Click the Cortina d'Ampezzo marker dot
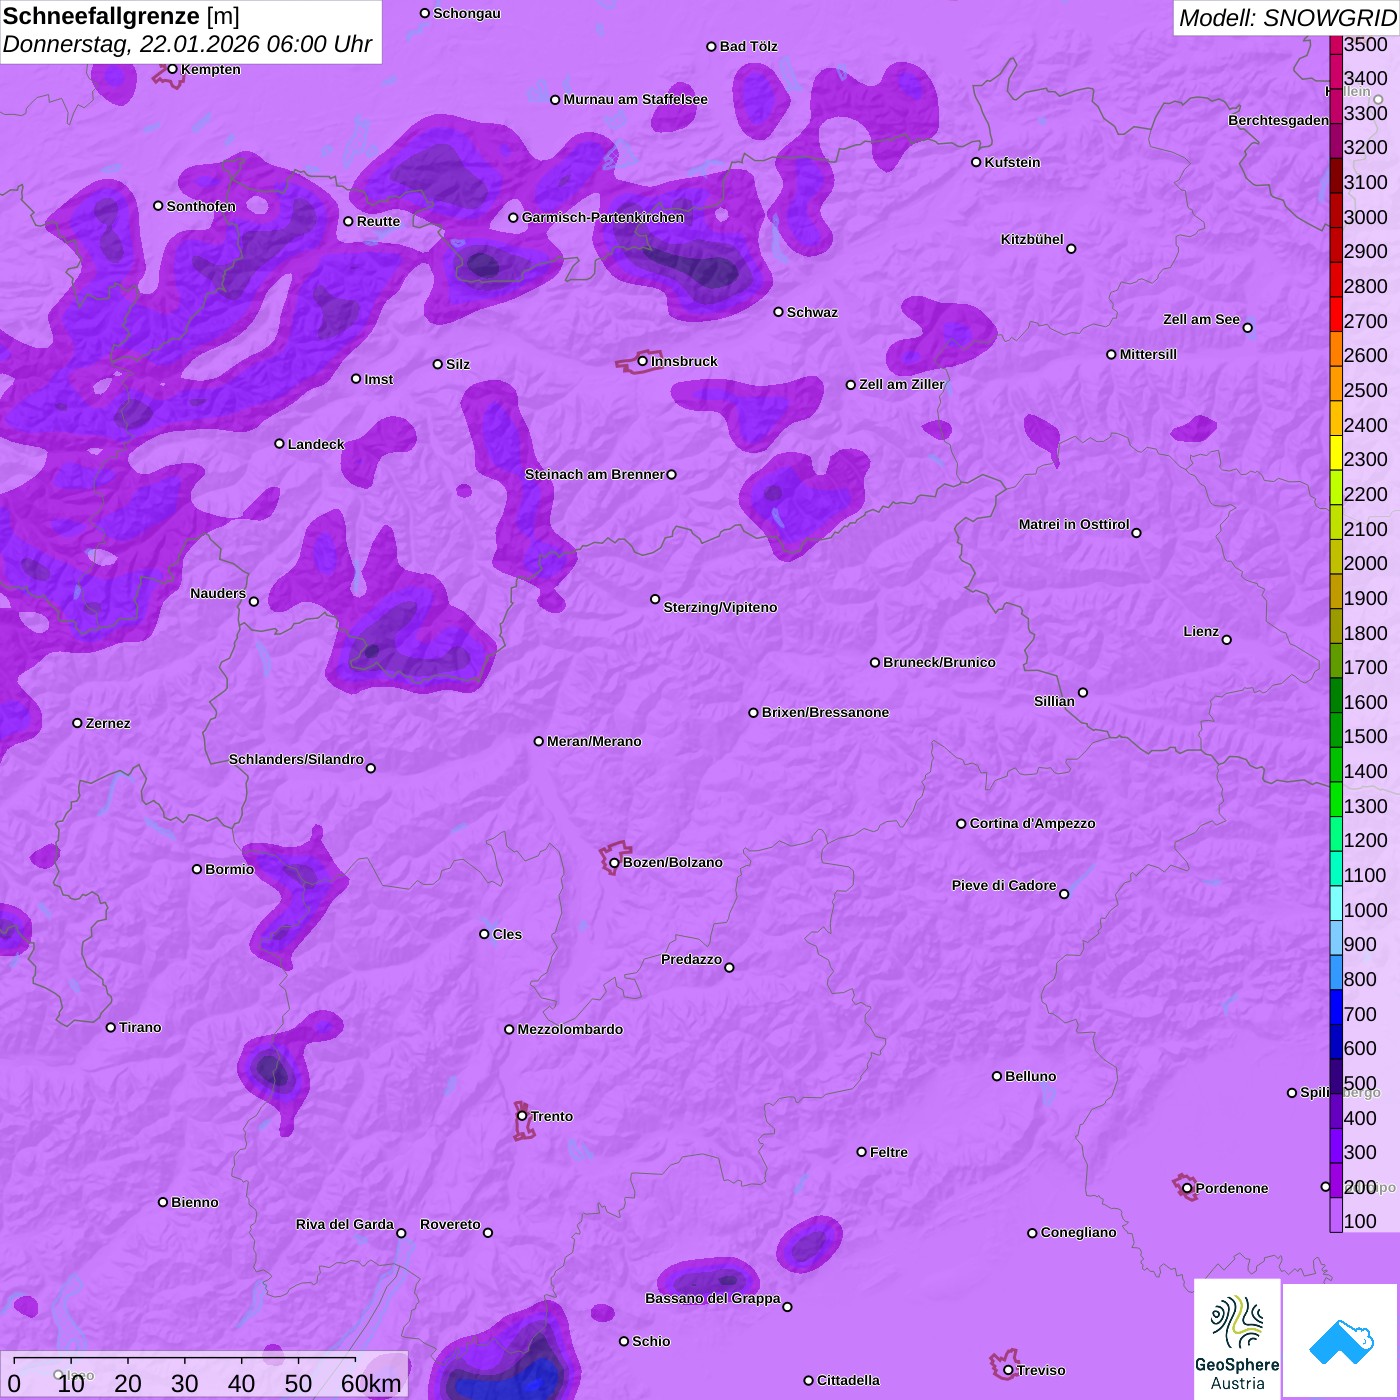The height and width of the screenshot is (1400, 1400). click(961, 824)
